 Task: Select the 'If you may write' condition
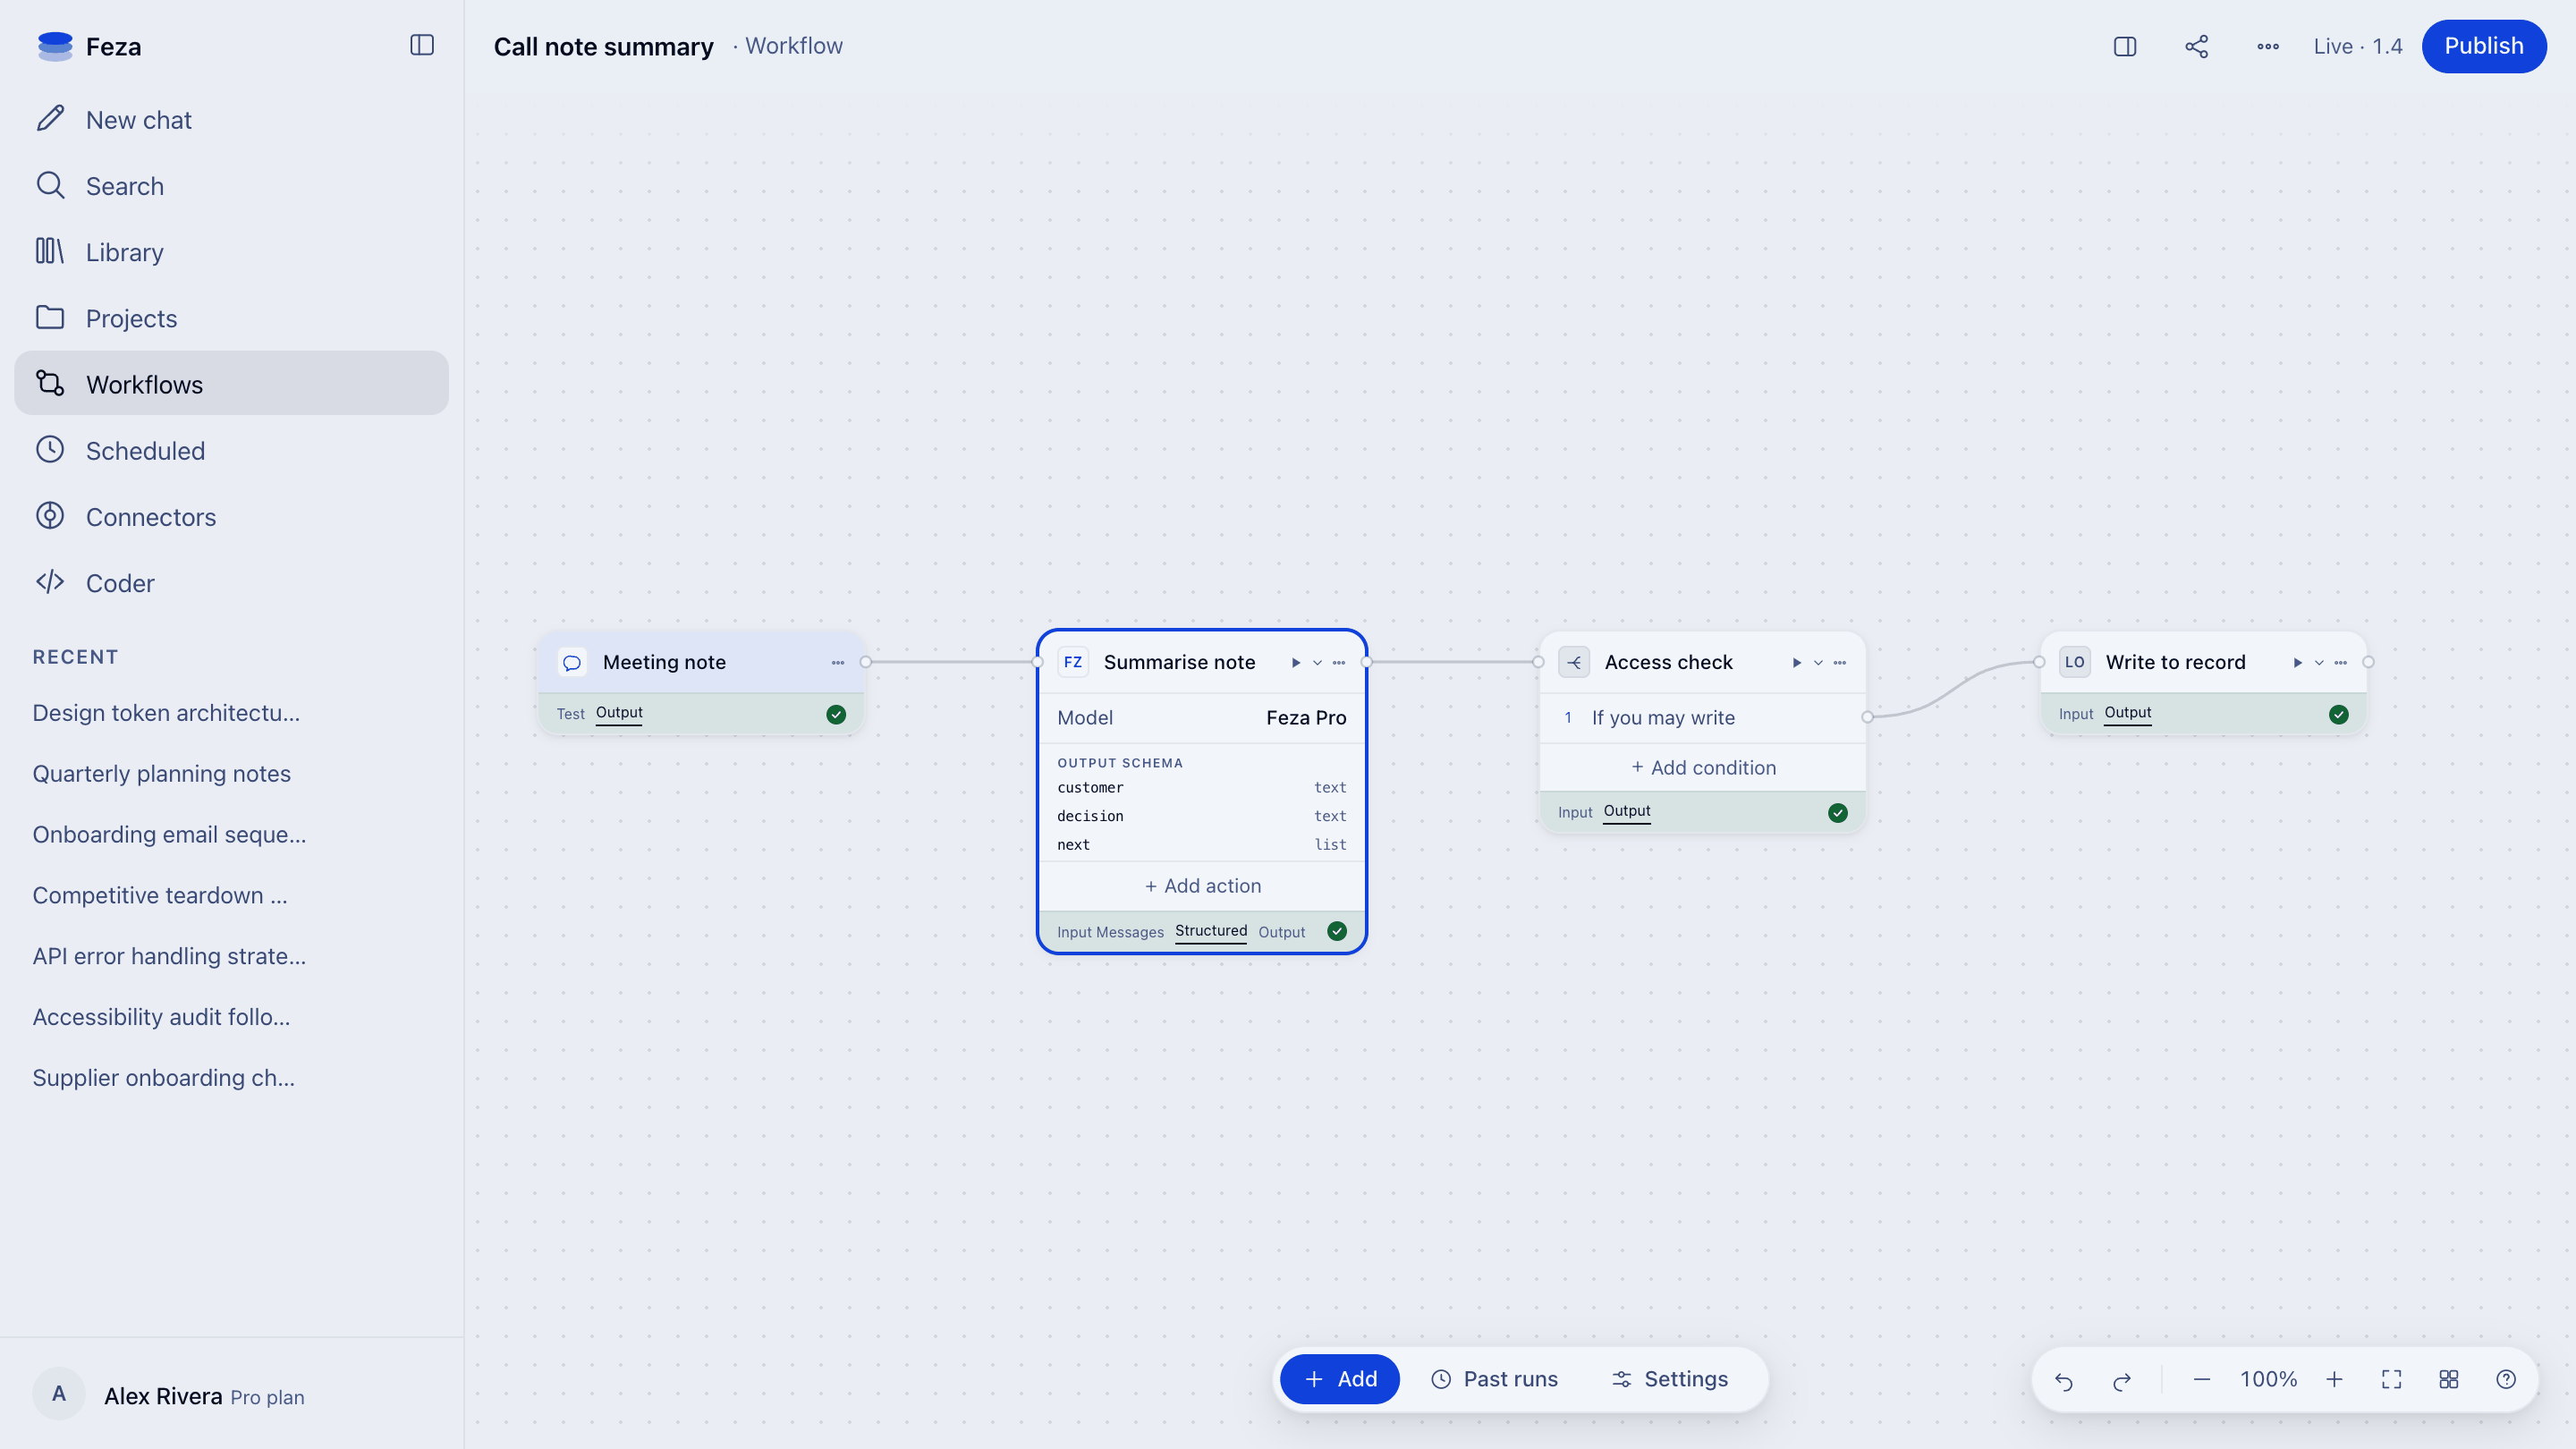[x=1703, y=718]
